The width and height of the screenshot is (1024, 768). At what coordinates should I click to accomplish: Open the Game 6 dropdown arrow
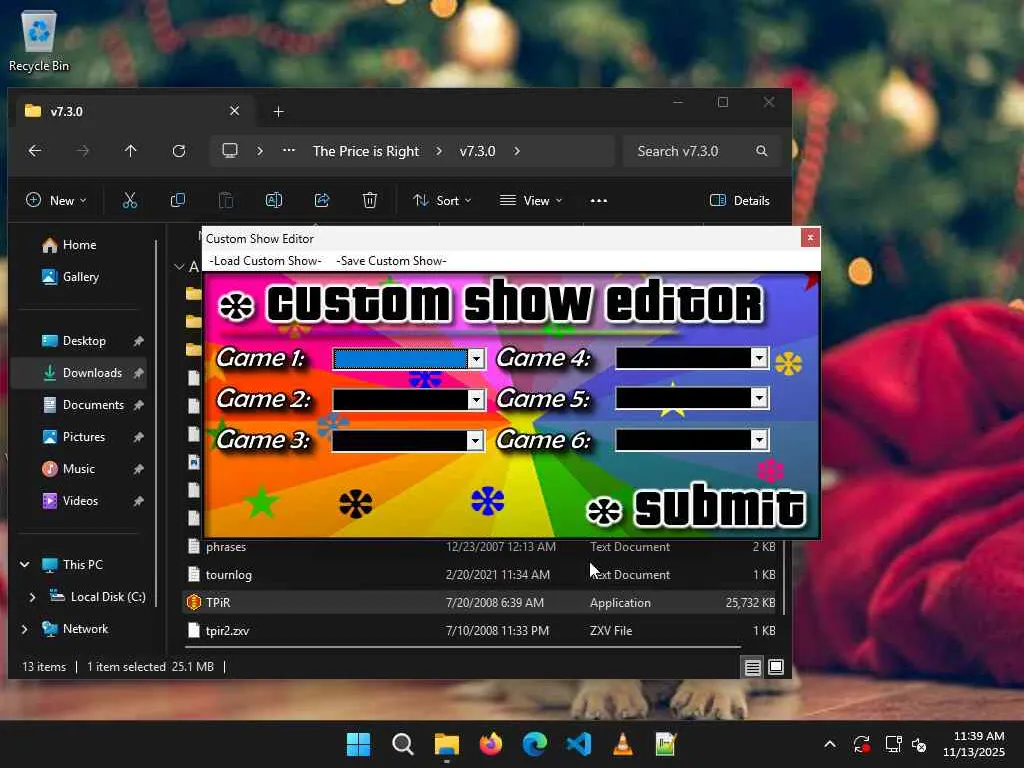click(x=759, y=440)
